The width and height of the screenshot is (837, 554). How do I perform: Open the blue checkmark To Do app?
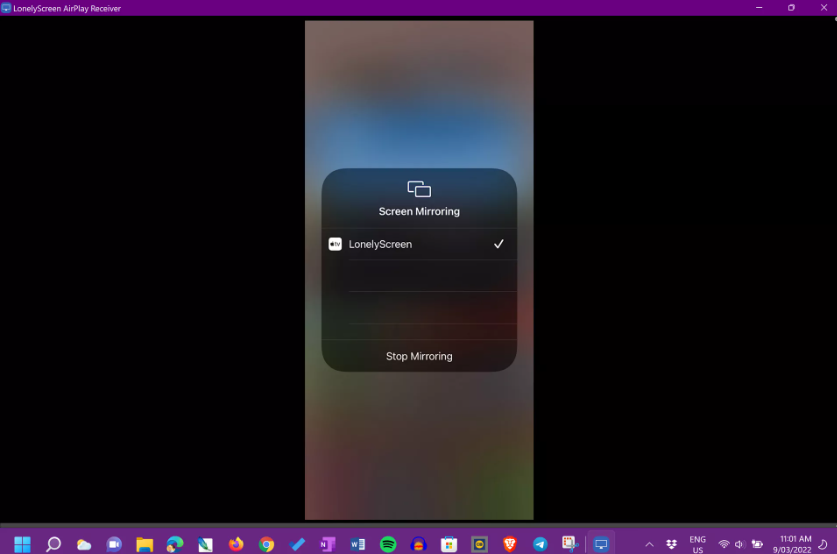click(297, 544)
